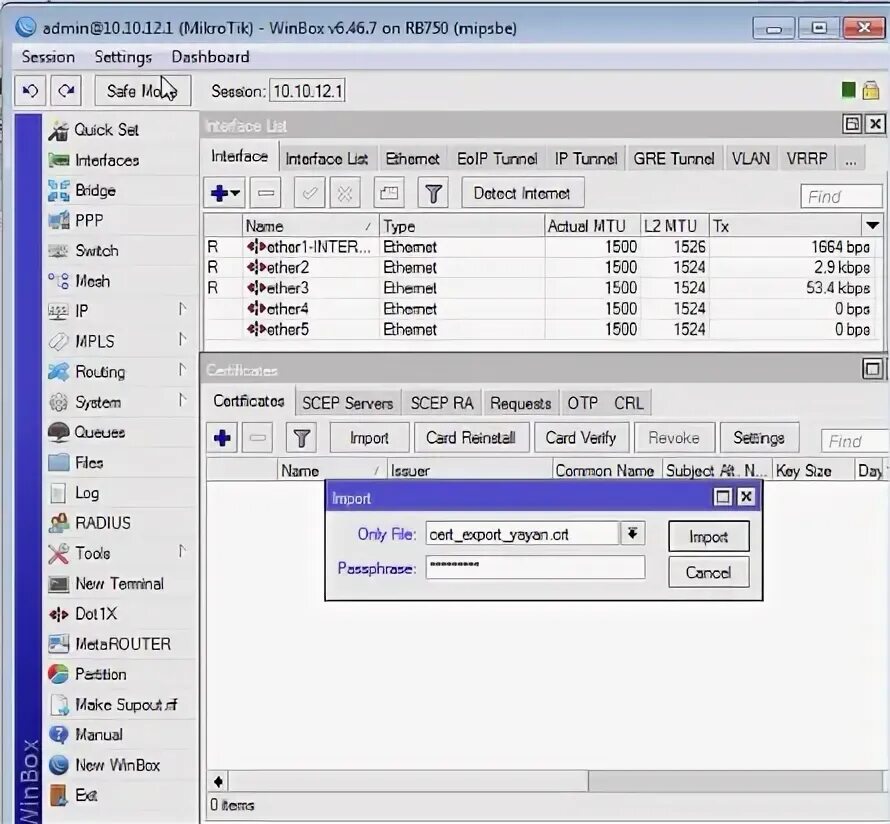Open Interfaces in the sidebar
Viewport: 890px width, 824px height.
click(107, 161)
